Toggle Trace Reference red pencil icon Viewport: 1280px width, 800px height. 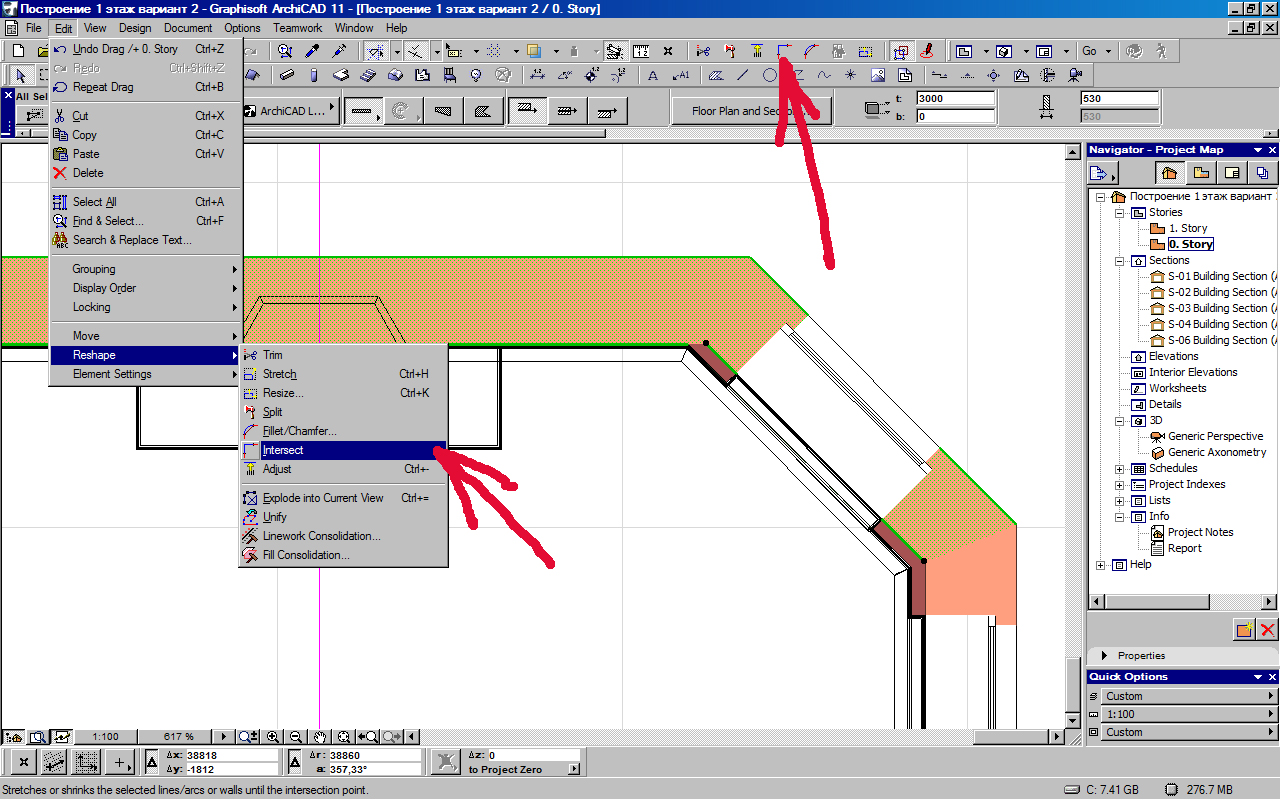coord(928,50)
